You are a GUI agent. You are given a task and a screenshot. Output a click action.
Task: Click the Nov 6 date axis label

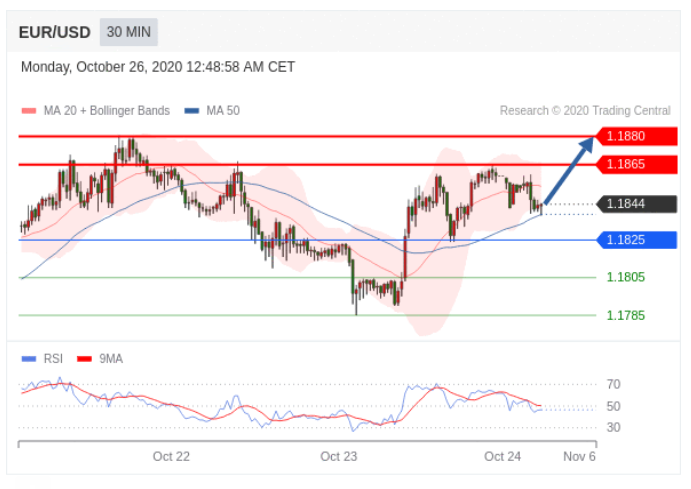579,456
